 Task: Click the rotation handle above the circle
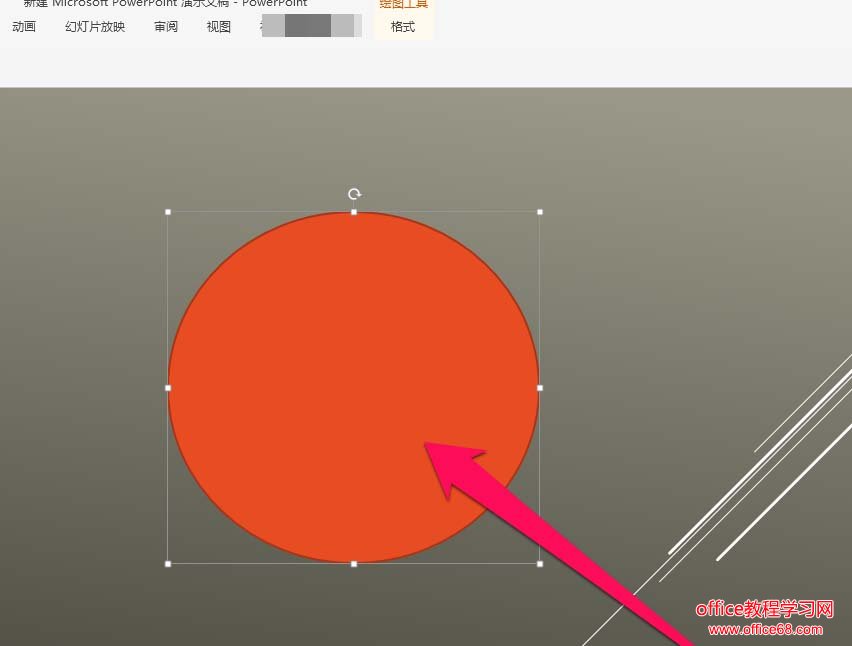pos(354,194)
